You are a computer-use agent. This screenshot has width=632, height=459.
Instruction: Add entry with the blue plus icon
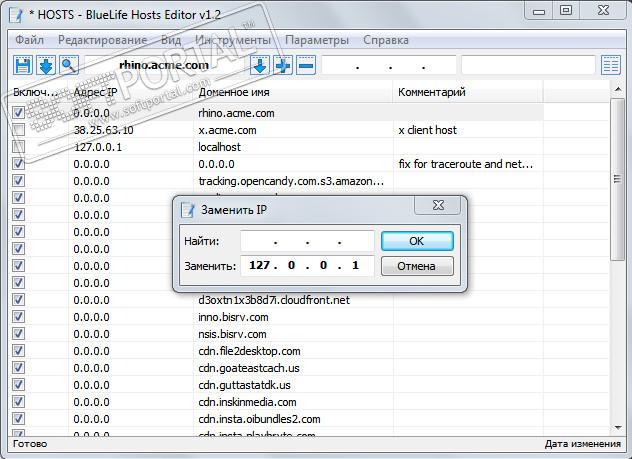point(283,65)
